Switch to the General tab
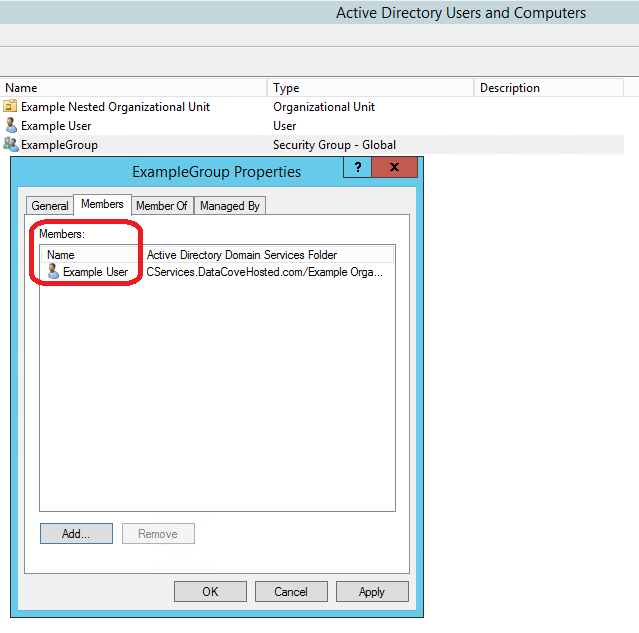Screen dimensions: 639x633 click(x=50, y=206)
